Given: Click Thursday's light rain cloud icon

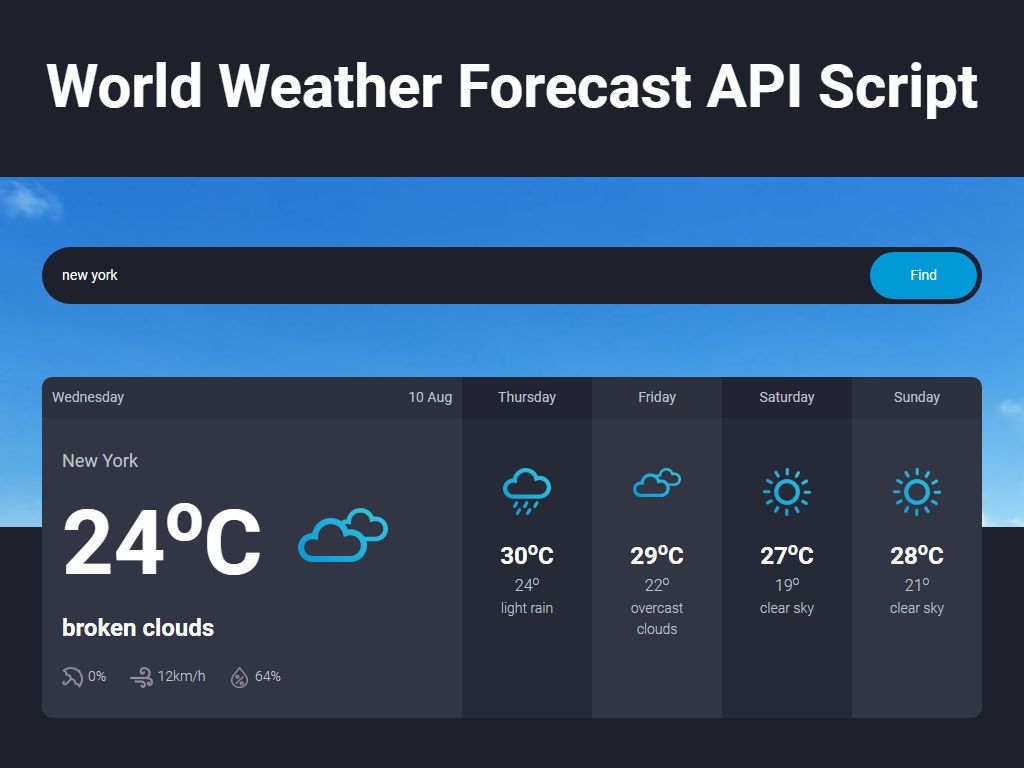Looking at the screenshot, I should (527, 490).
